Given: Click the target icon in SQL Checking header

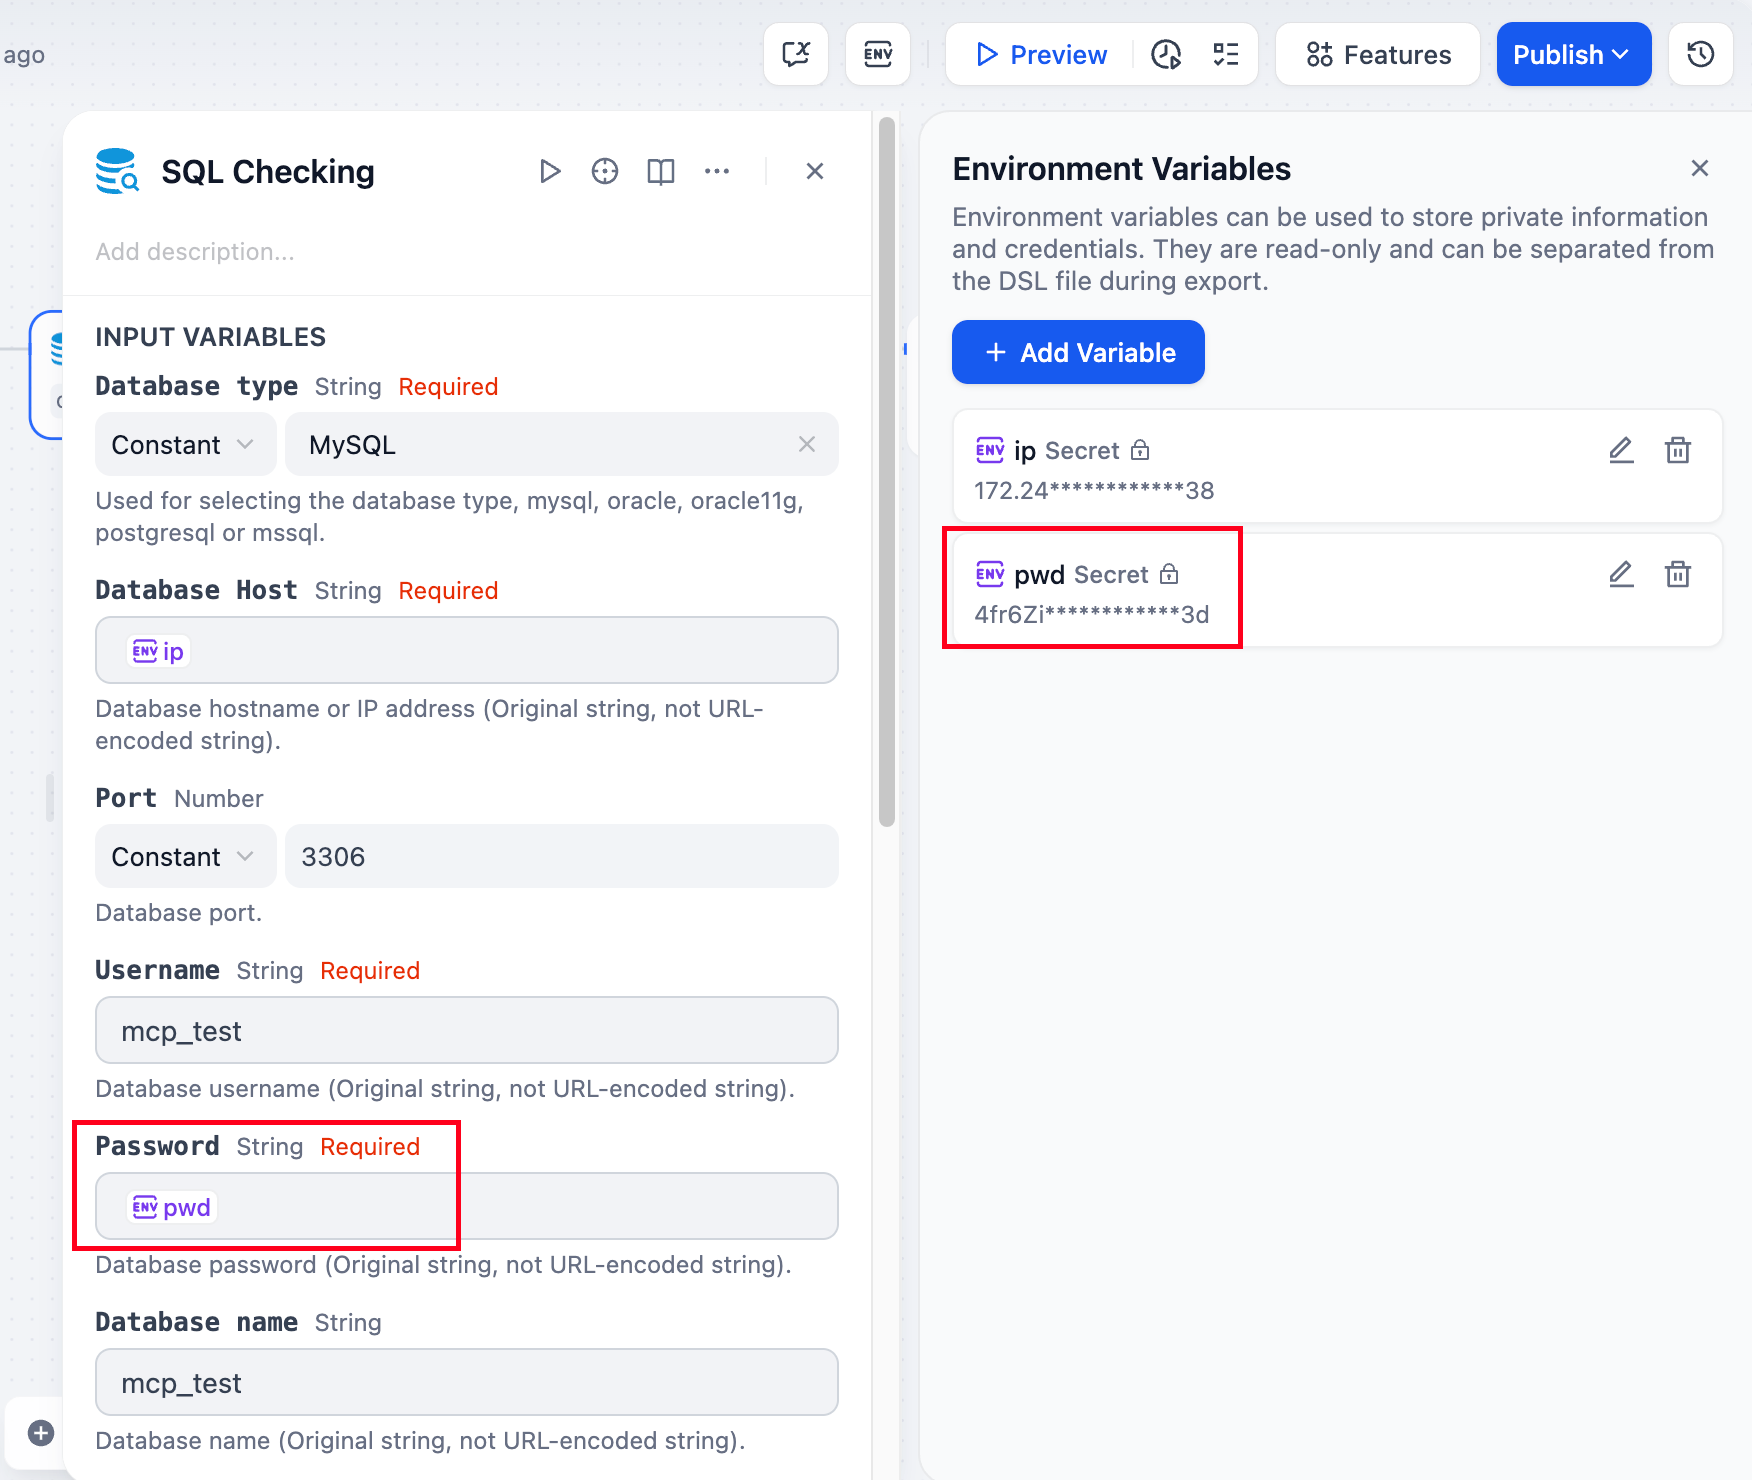Looking at the screenshot, I should pyautogui.click(x=604, y=171).
